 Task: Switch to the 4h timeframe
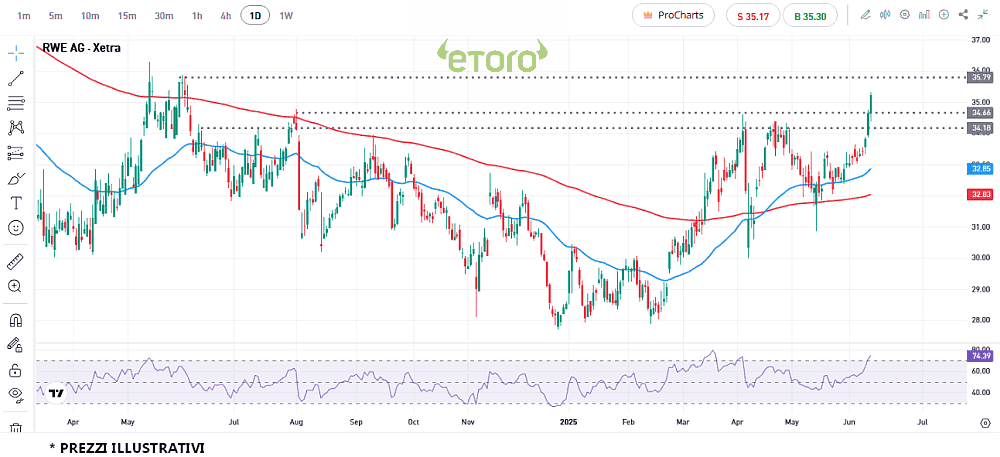pos(225,16)
